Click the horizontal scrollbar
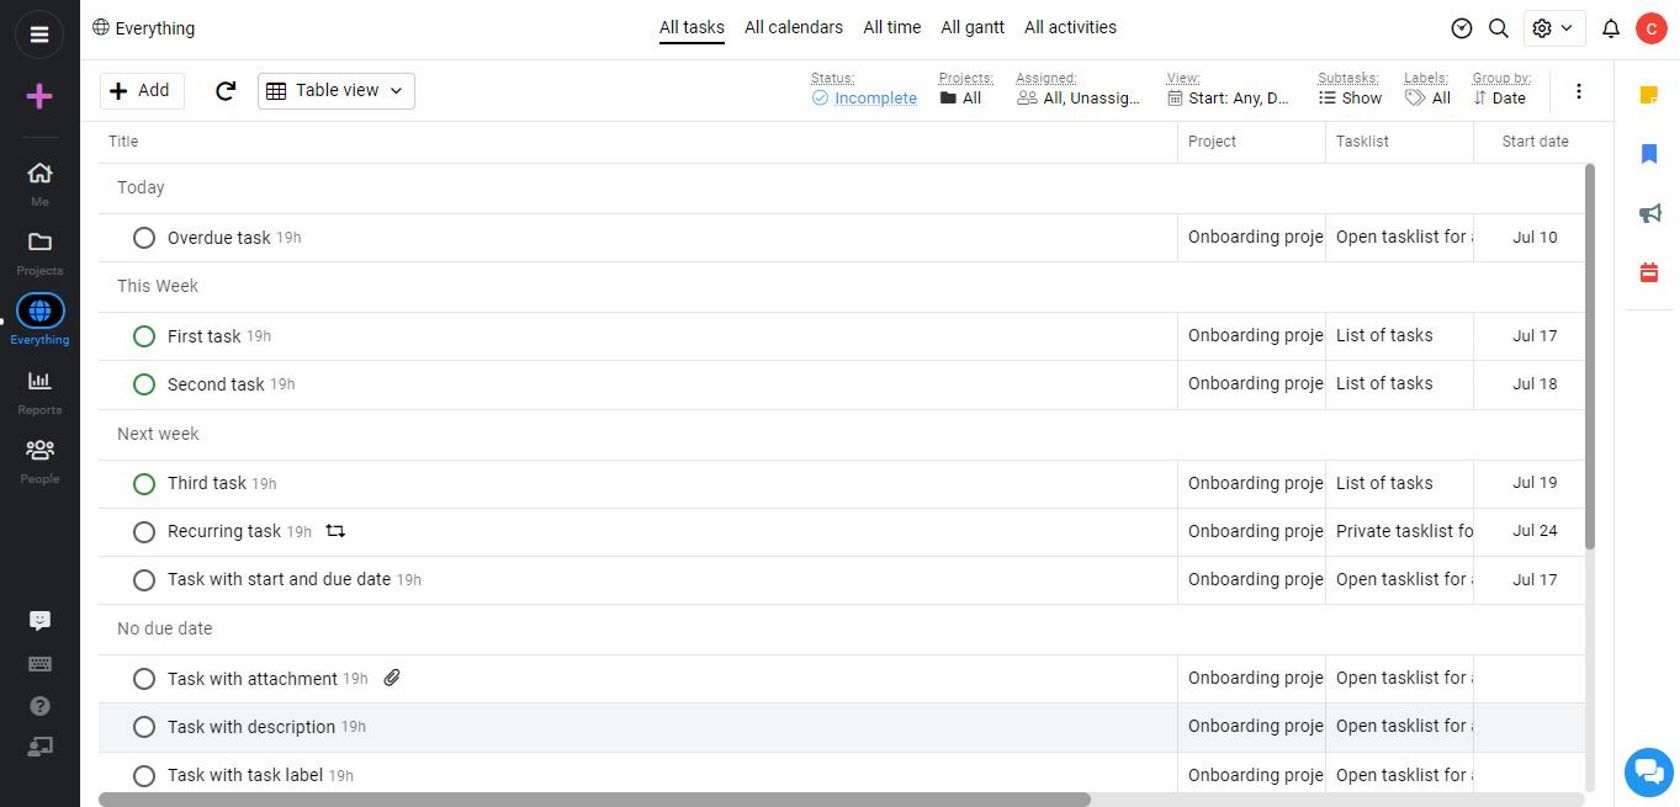Image resolution: width=1680 pixels, height=807 pixels. tap(594, 800)
